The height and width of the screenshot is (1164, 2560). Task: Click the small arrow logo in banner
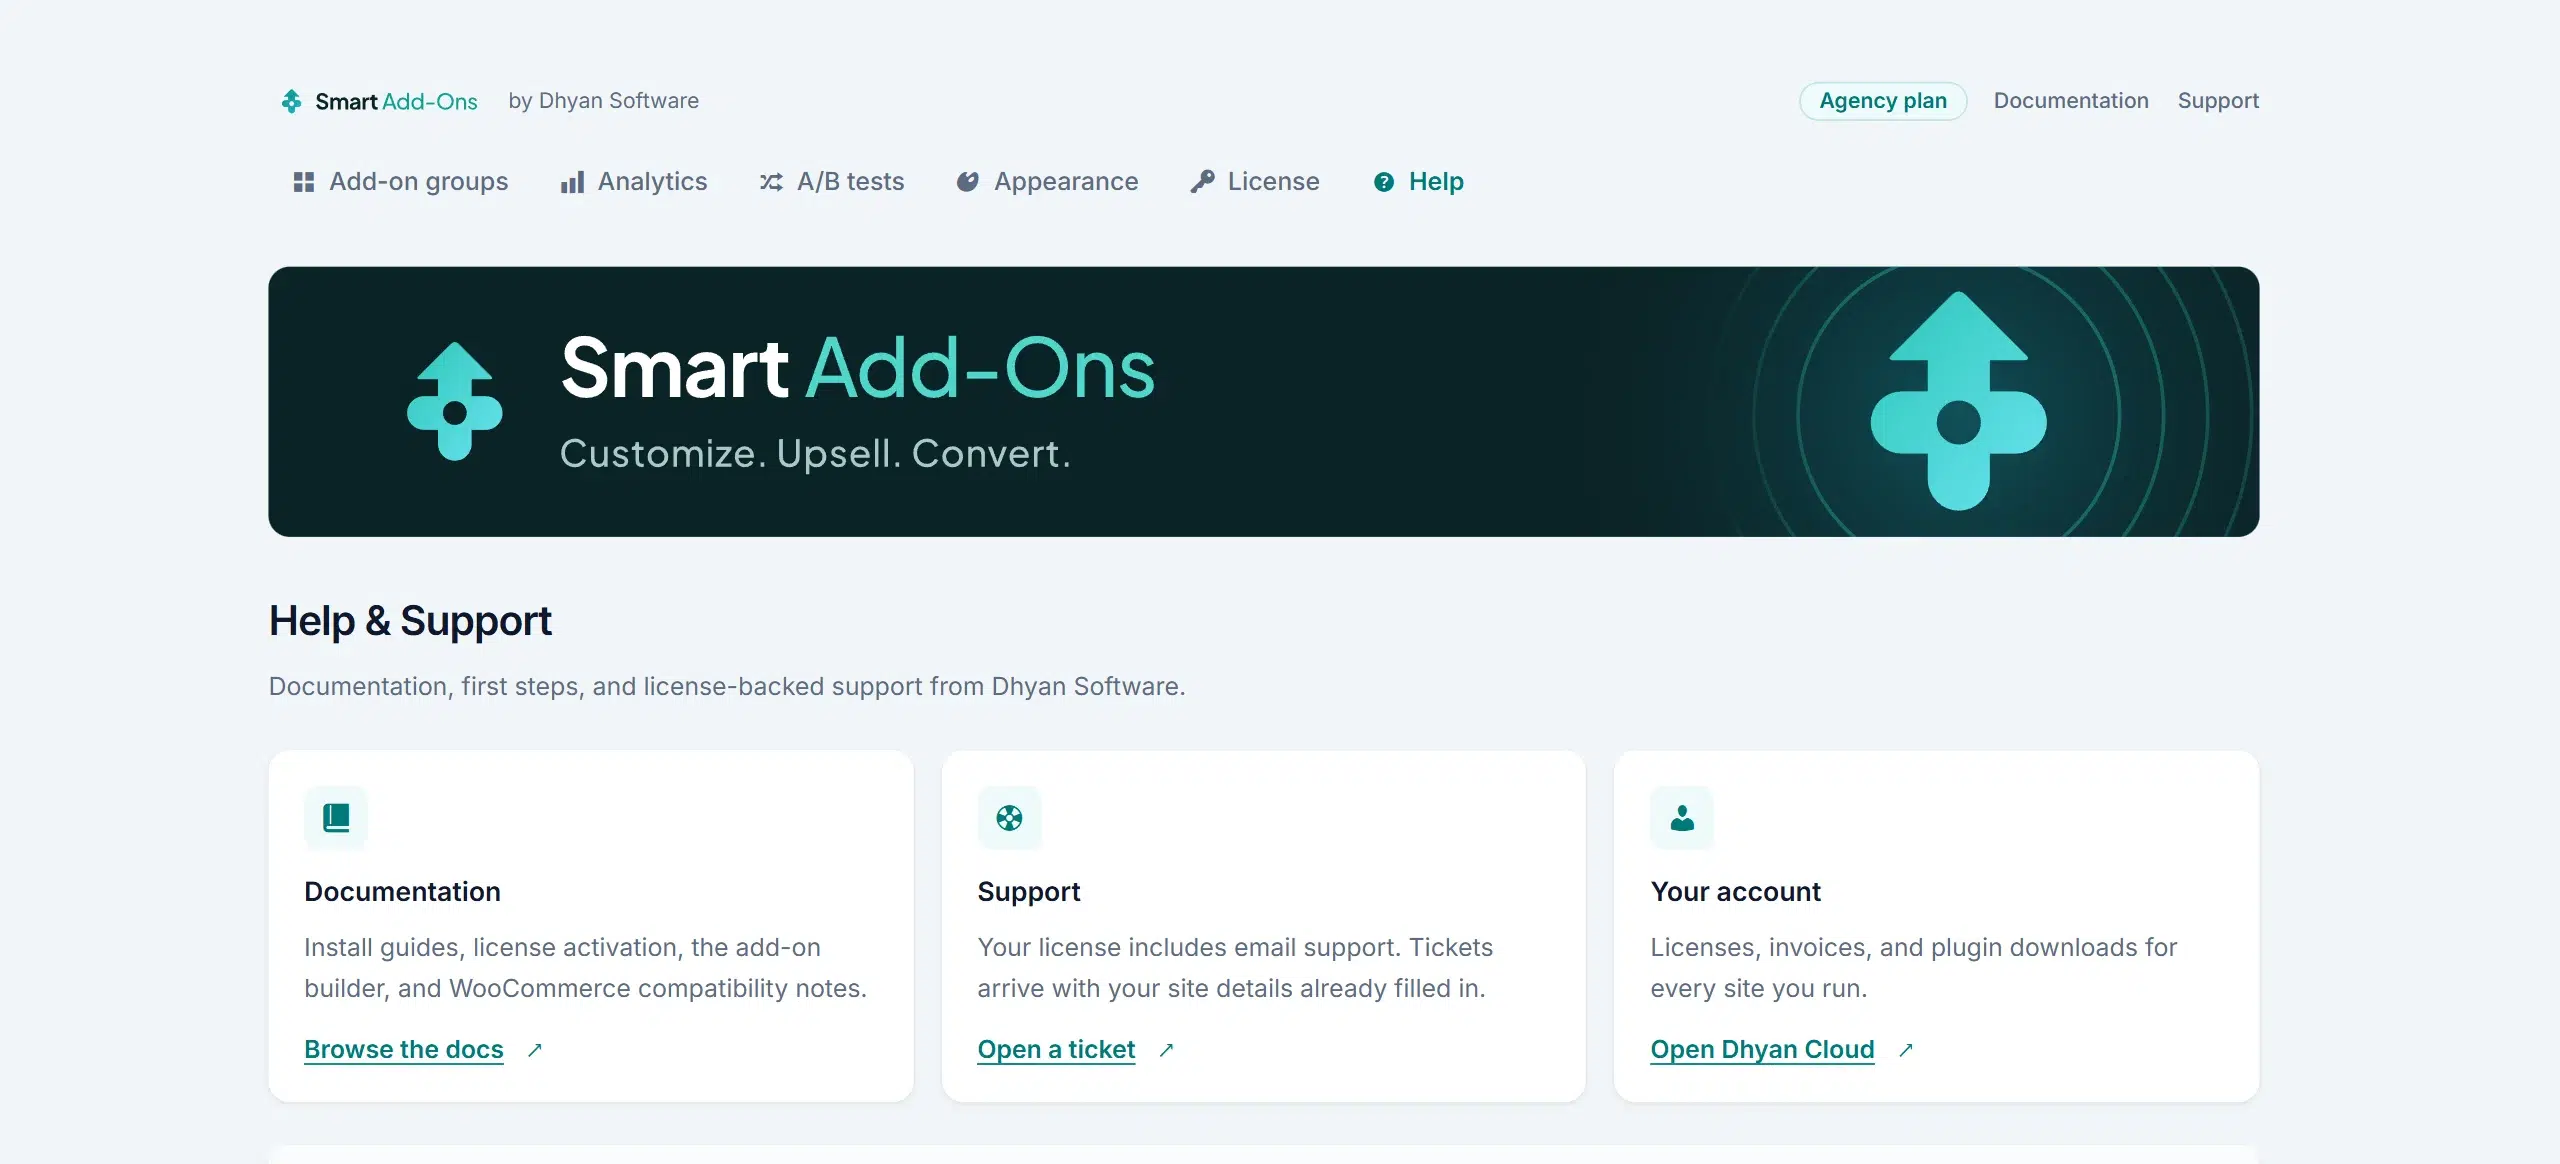coord(455,401)
